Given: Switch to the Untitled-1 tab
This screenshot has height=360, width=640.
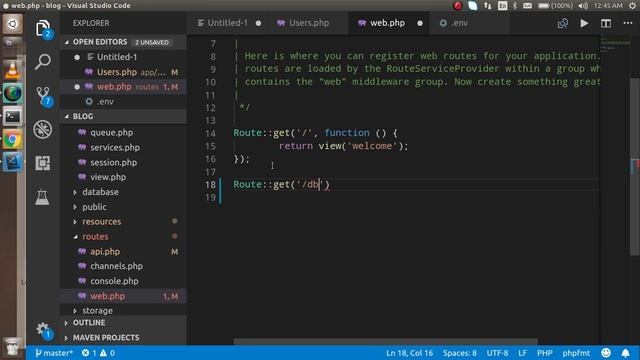Looking at the screenshot, I should coord(227,23).
